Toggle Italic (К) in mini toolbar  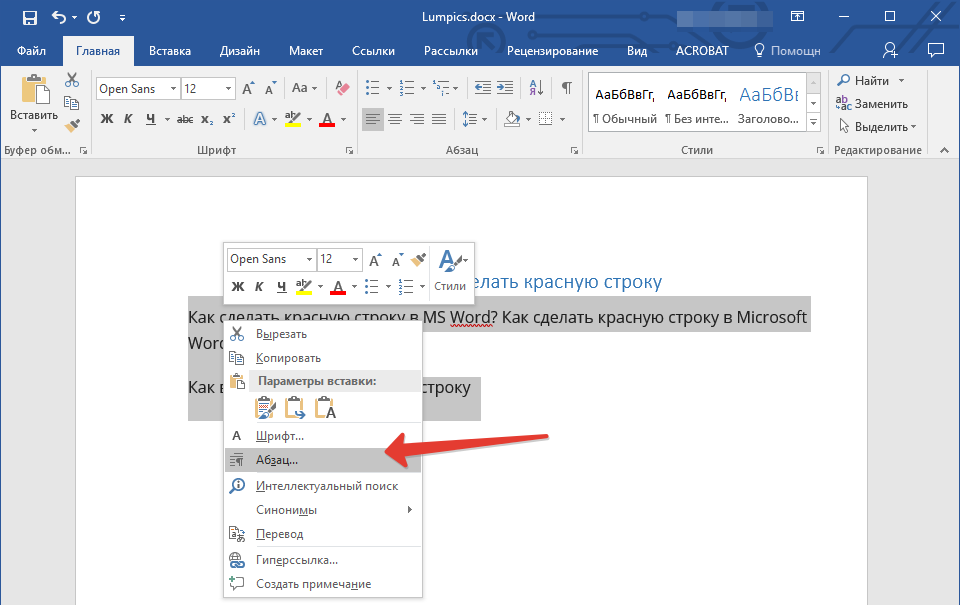(259, 287)
